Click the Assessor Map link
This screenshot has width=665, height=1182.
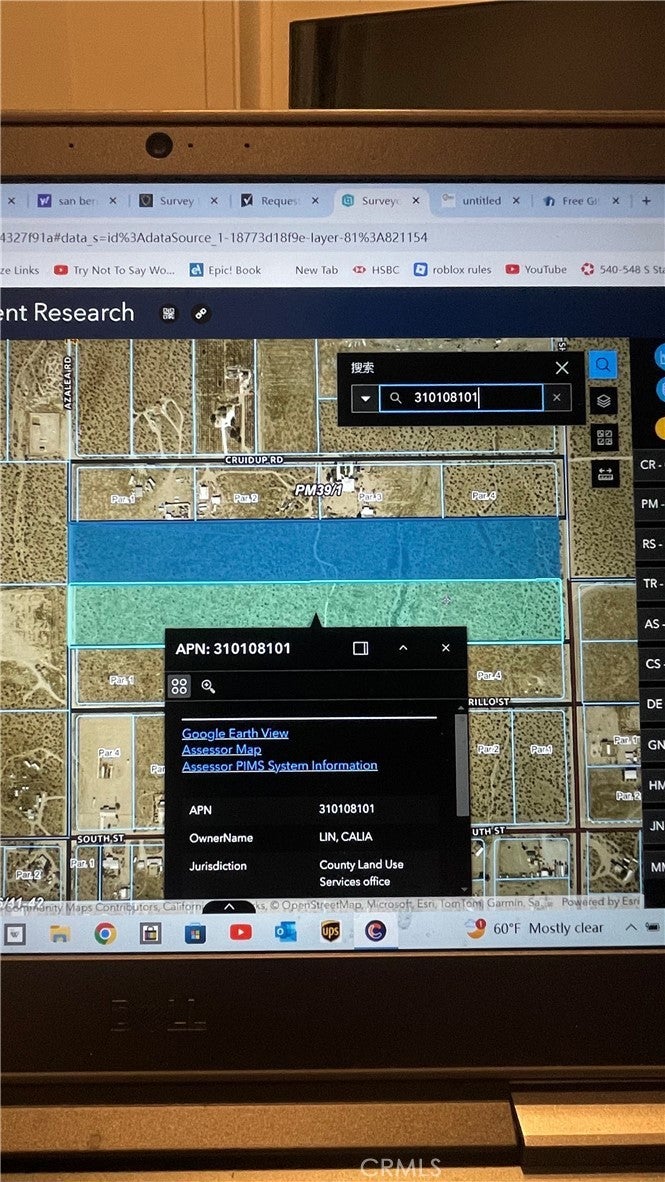click(x=221, y=749)
